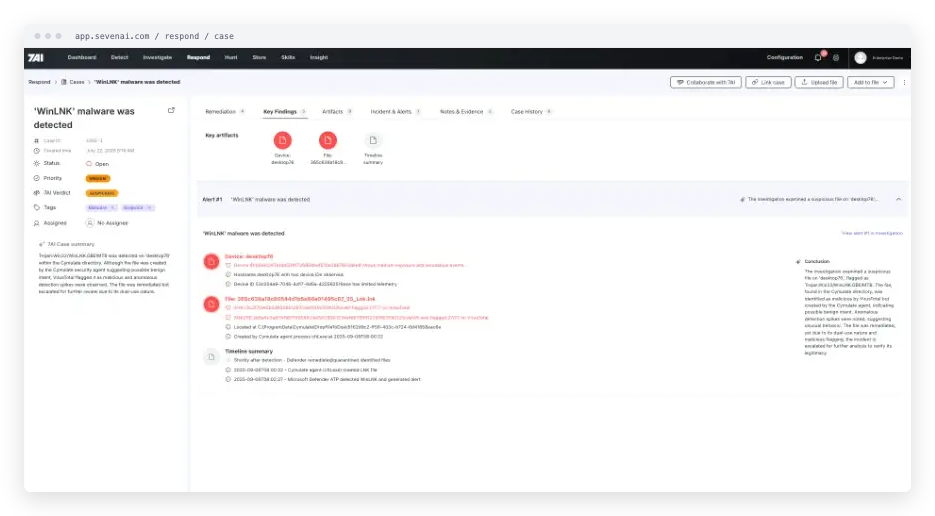Image resolution: width=935 pixels, height=516 pixels.
Task: Open Configuration in the top bar
Action: pos(785,58)
